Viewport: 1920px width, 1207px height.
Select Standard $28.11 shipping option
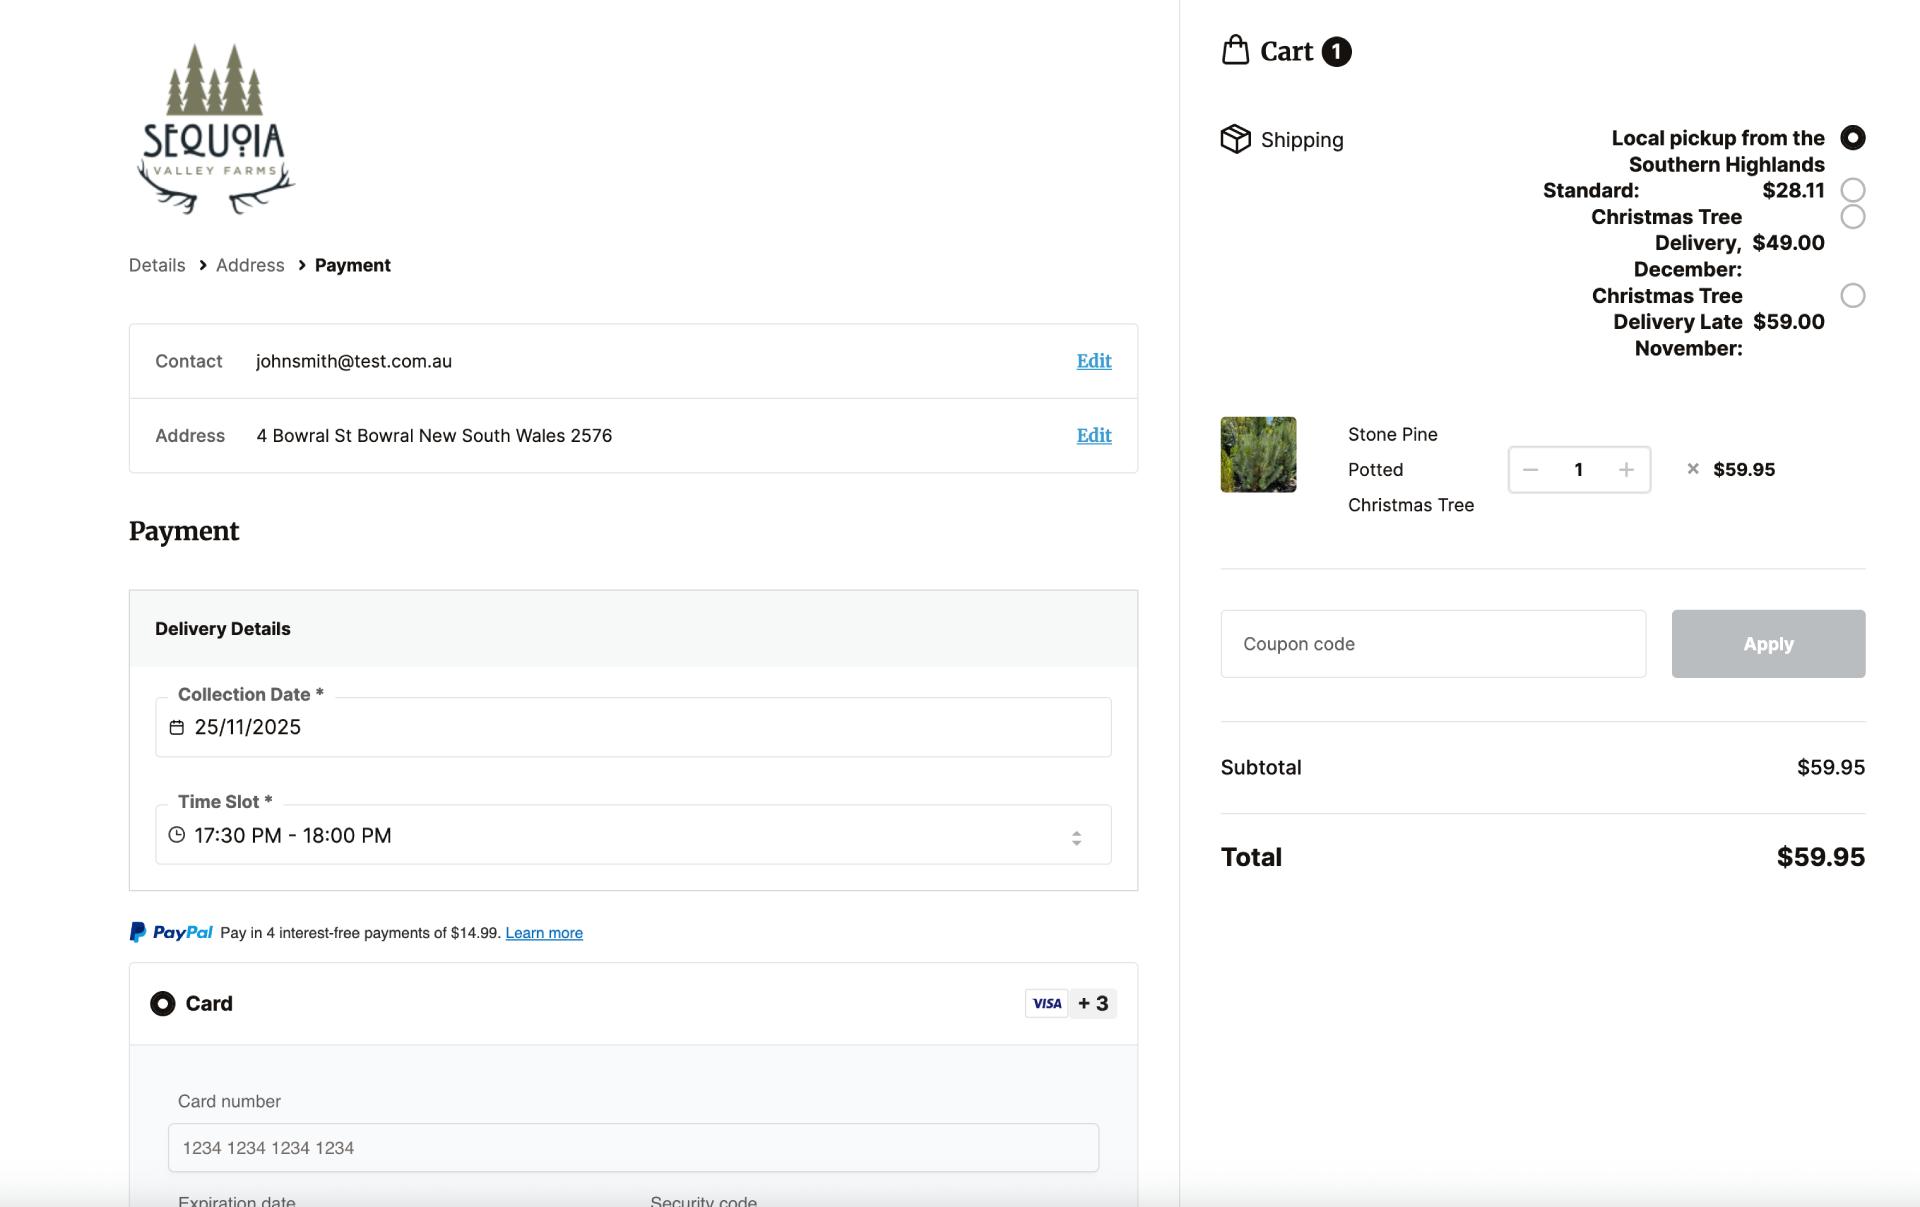tap(1852, 190)
